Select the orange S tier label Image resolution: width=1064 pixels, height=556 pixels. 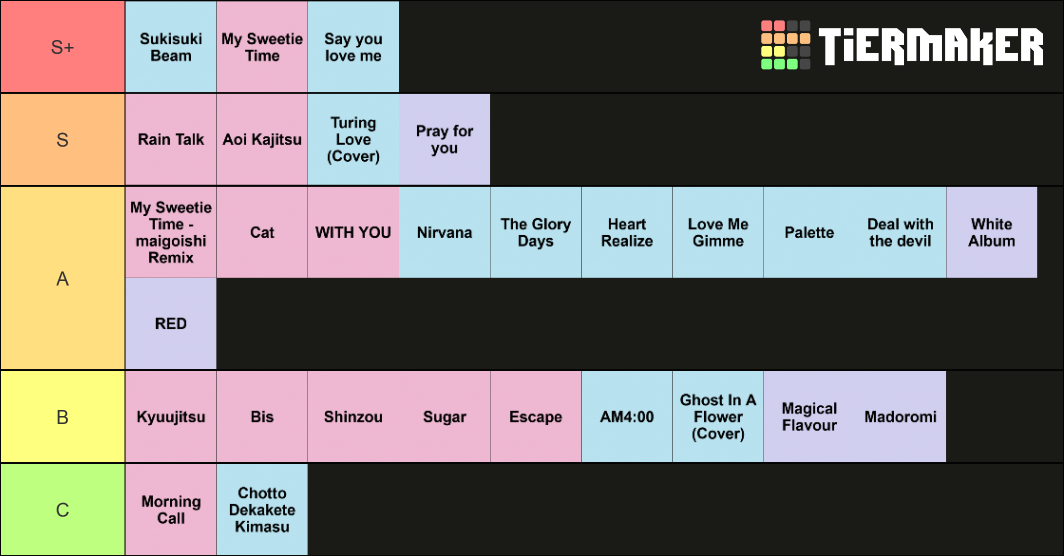62,140
